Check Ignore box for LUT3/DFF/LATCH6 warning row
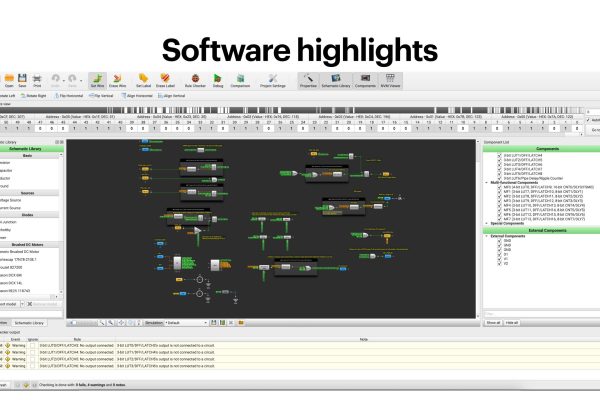Screen dimensions: 600x400 coord(33,366)
